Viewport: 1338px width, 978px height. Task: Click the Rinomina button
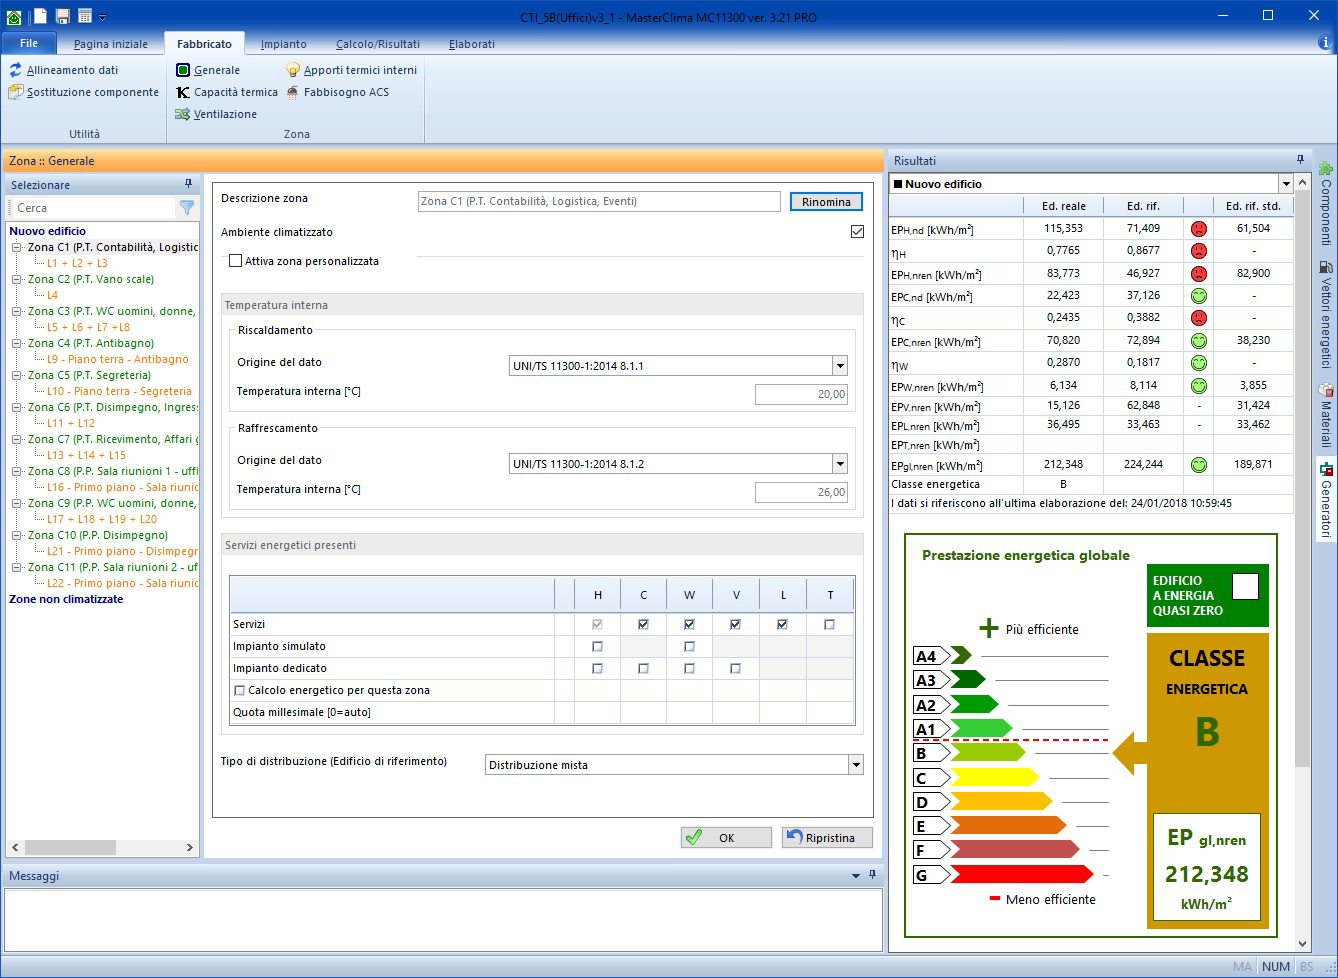click(826, 202)
